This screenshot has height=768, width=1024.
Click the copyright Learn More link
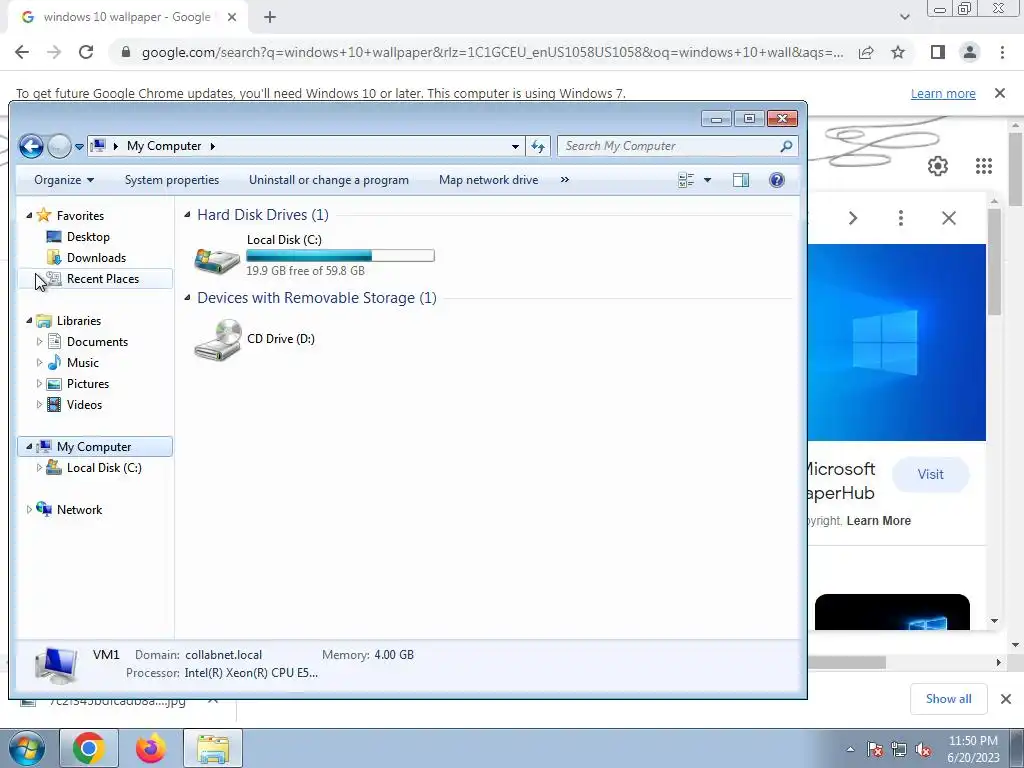[878, 520]
